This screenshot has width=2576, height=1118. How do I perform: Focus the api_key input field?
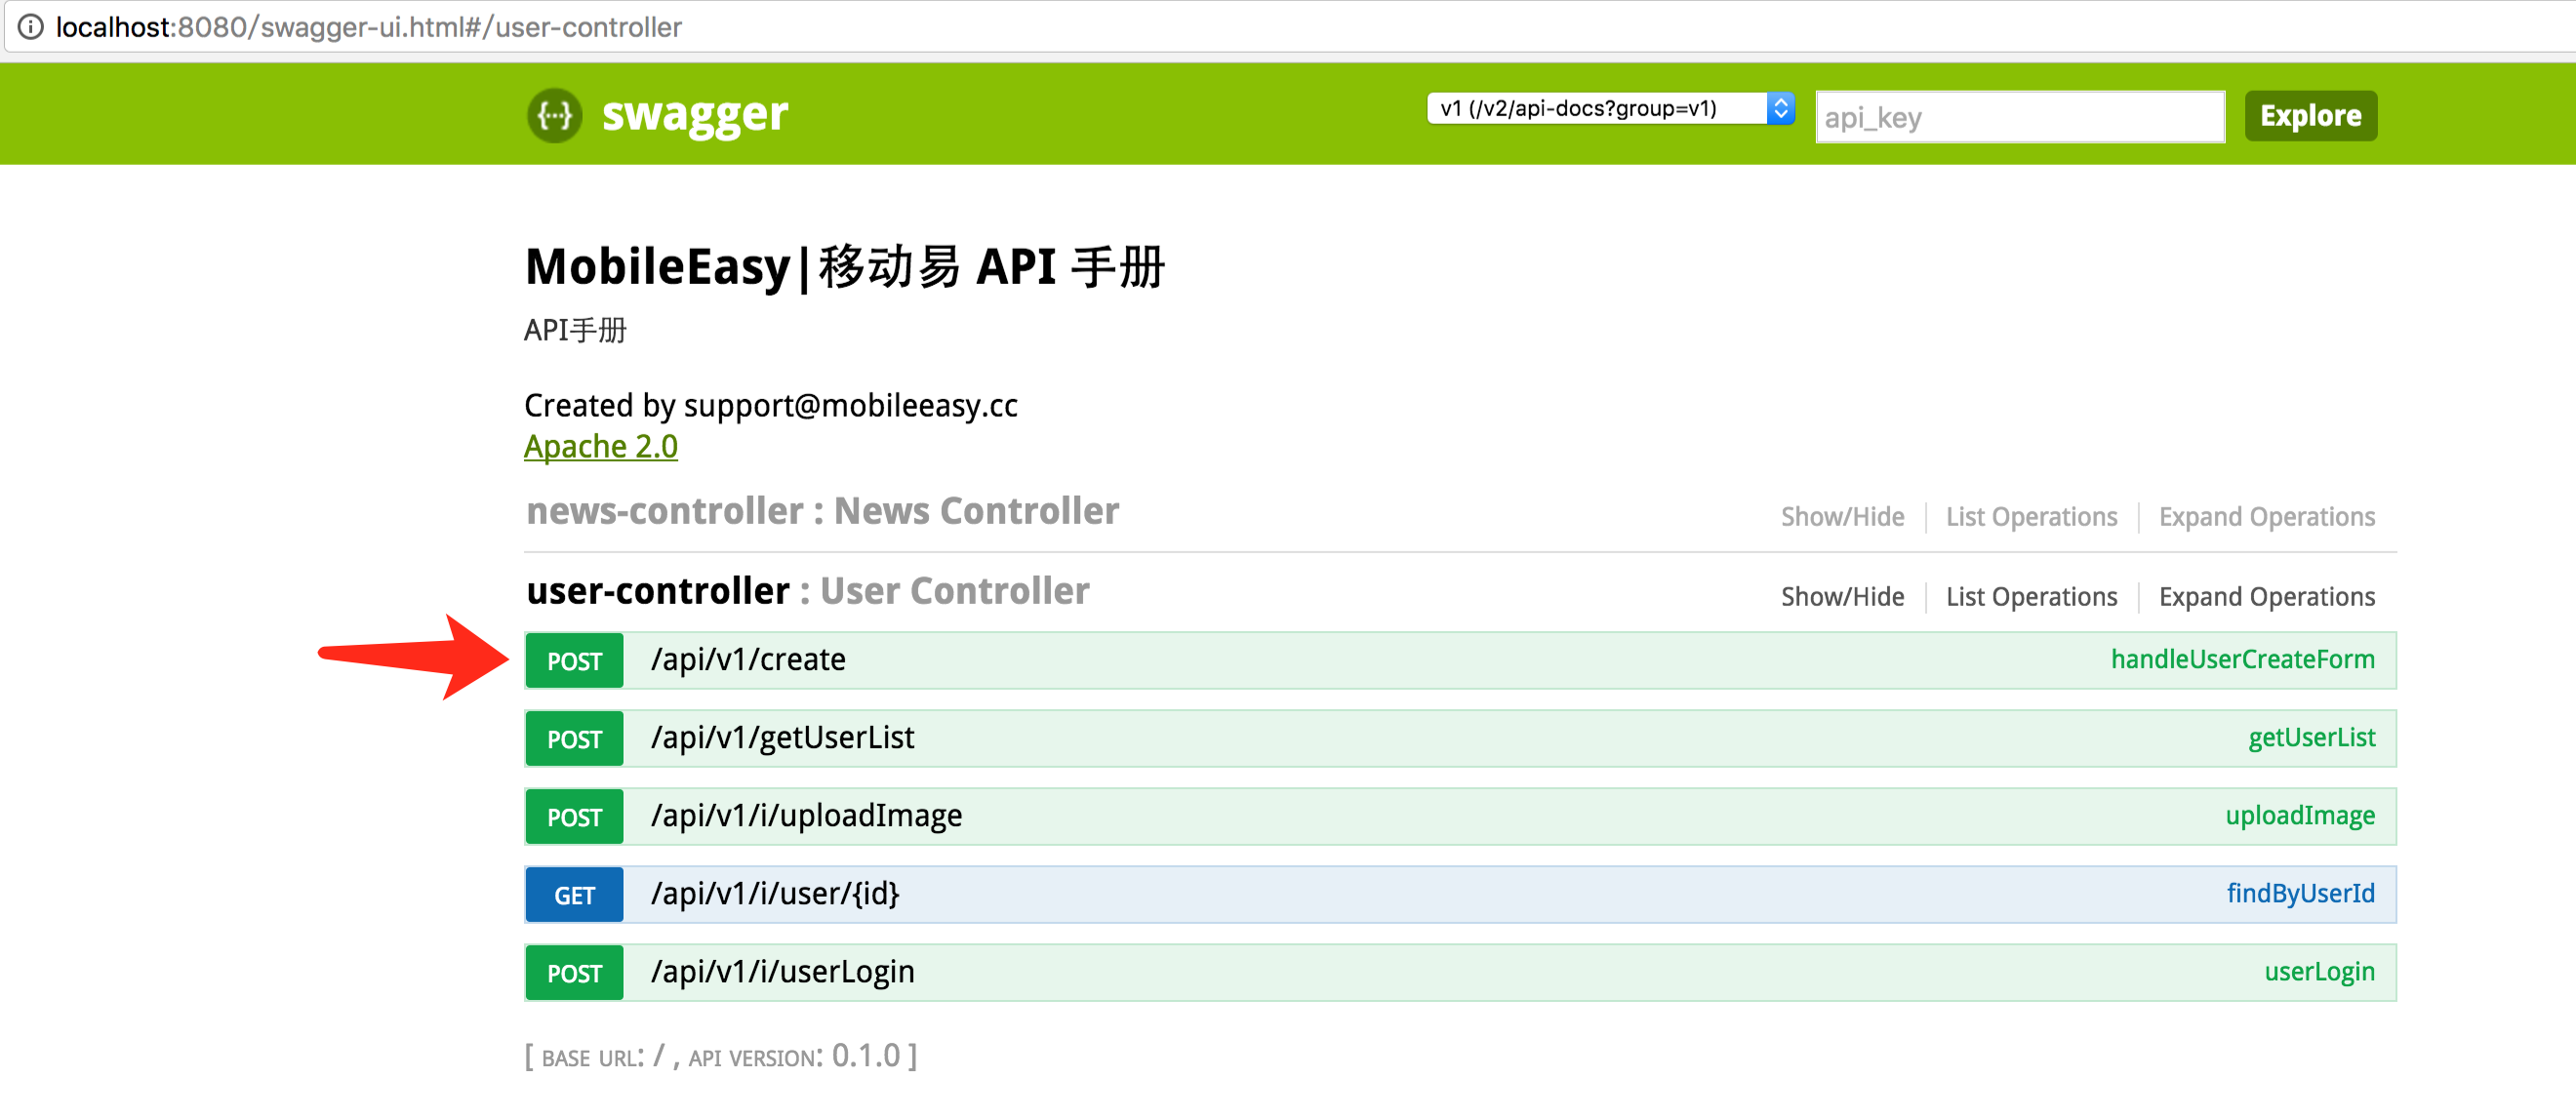(x=2019, y=117)
